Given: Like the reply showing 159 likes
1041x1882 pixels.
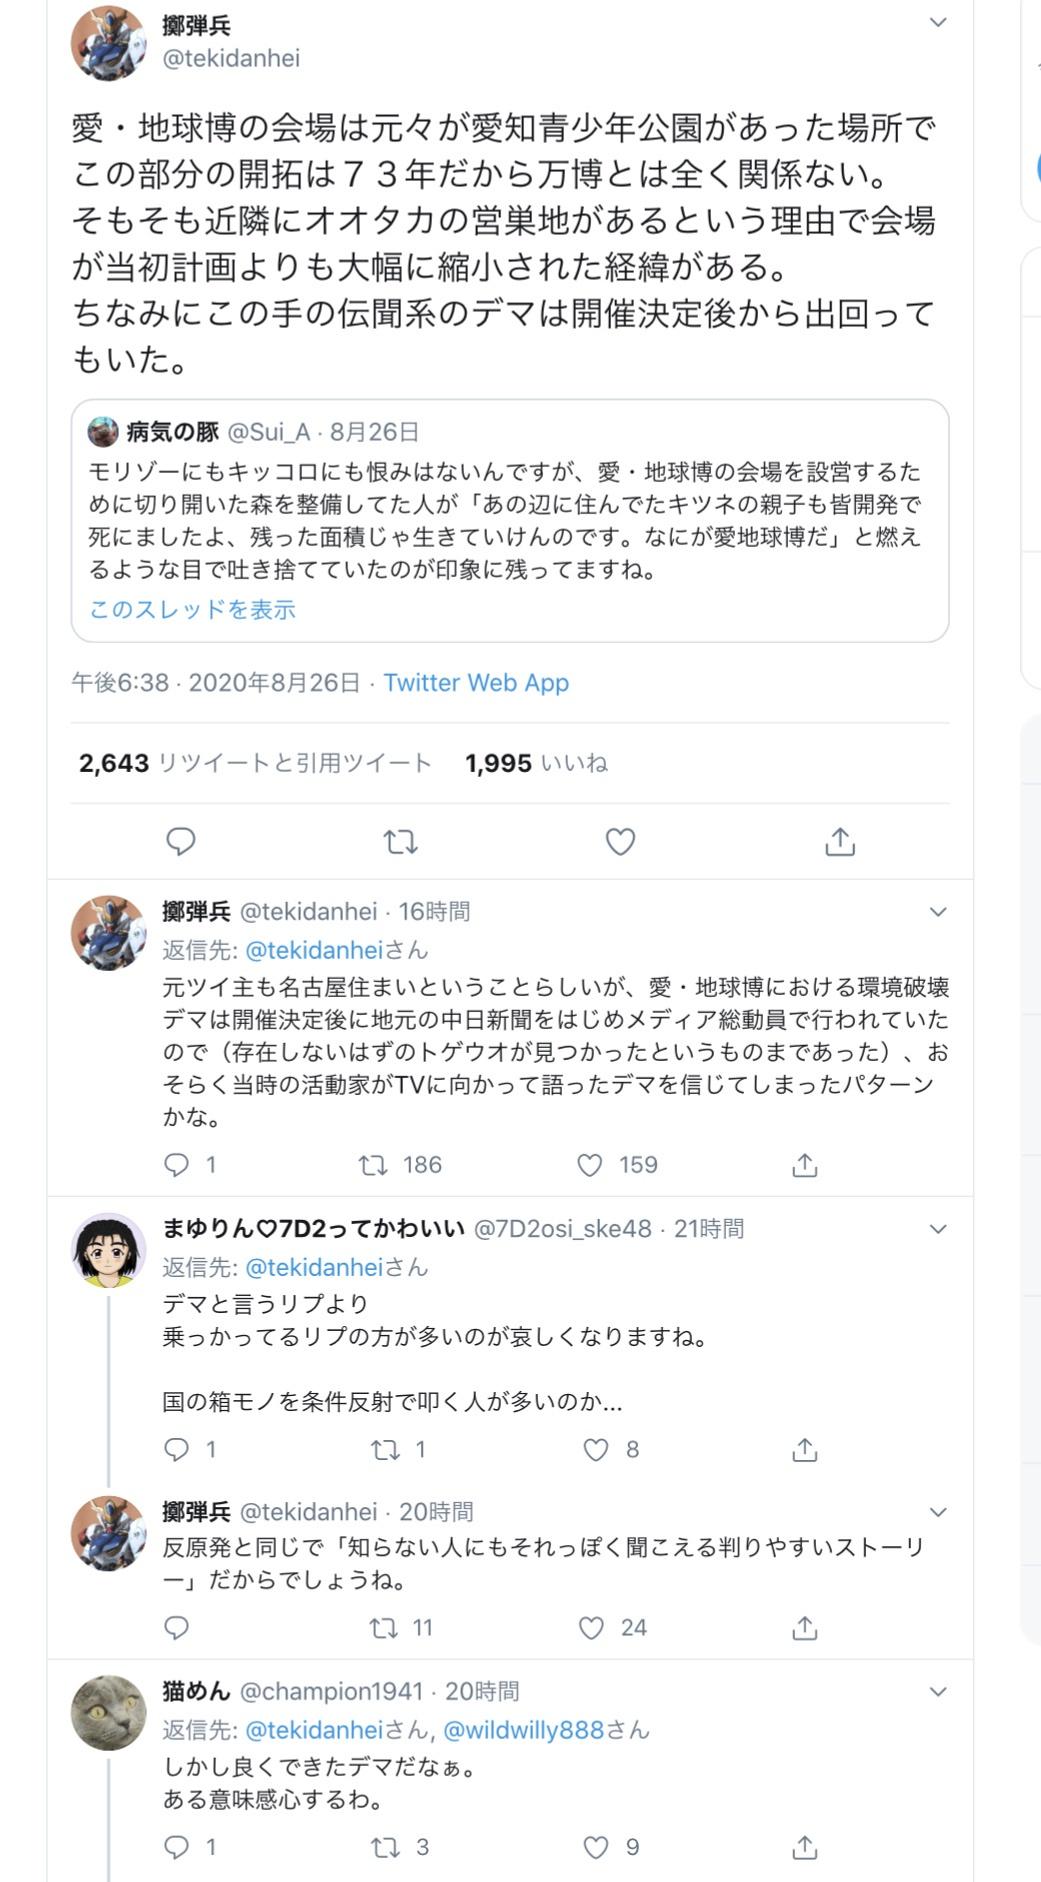Looking at the screenshot, I should [x=590, y=1165].
